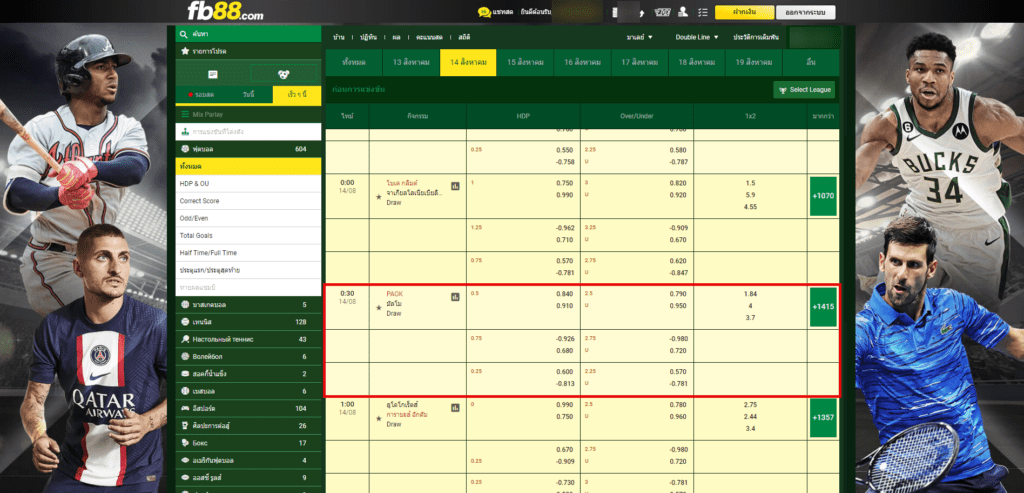Pick 1x2 odds 2.44 in 1:00 match
This screenshot has width=1024, height=493.
[x=750, y=417]
